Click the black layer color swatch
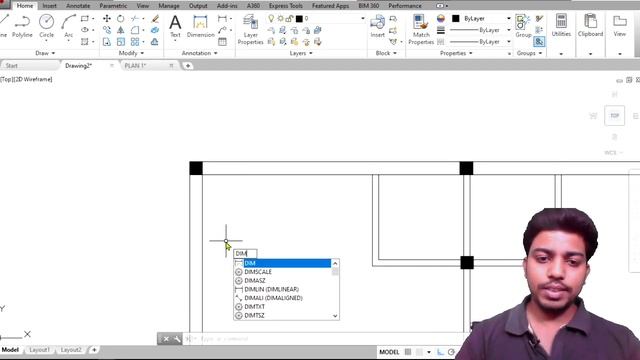The height and width of the screenshot is (360, 640). (299, 18)
